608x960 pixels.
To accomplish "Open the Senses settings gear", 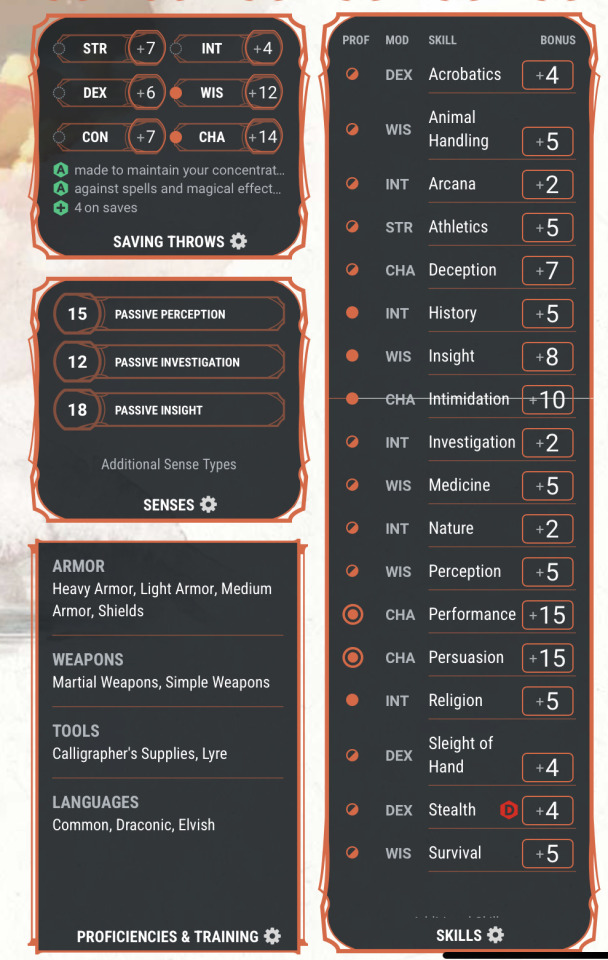I will (x=208, y=505).
